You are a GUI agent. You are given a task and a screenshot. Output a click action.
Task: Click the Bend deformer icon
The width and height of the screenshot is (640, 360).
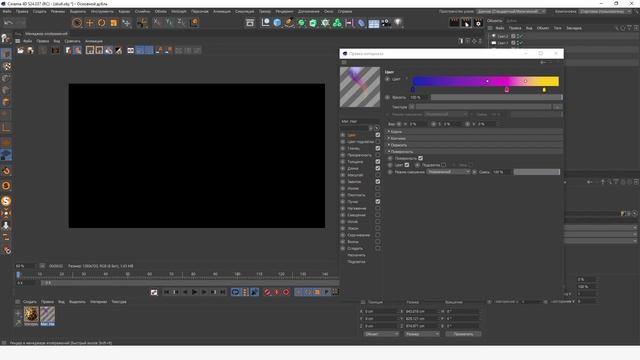coord(361,23)
